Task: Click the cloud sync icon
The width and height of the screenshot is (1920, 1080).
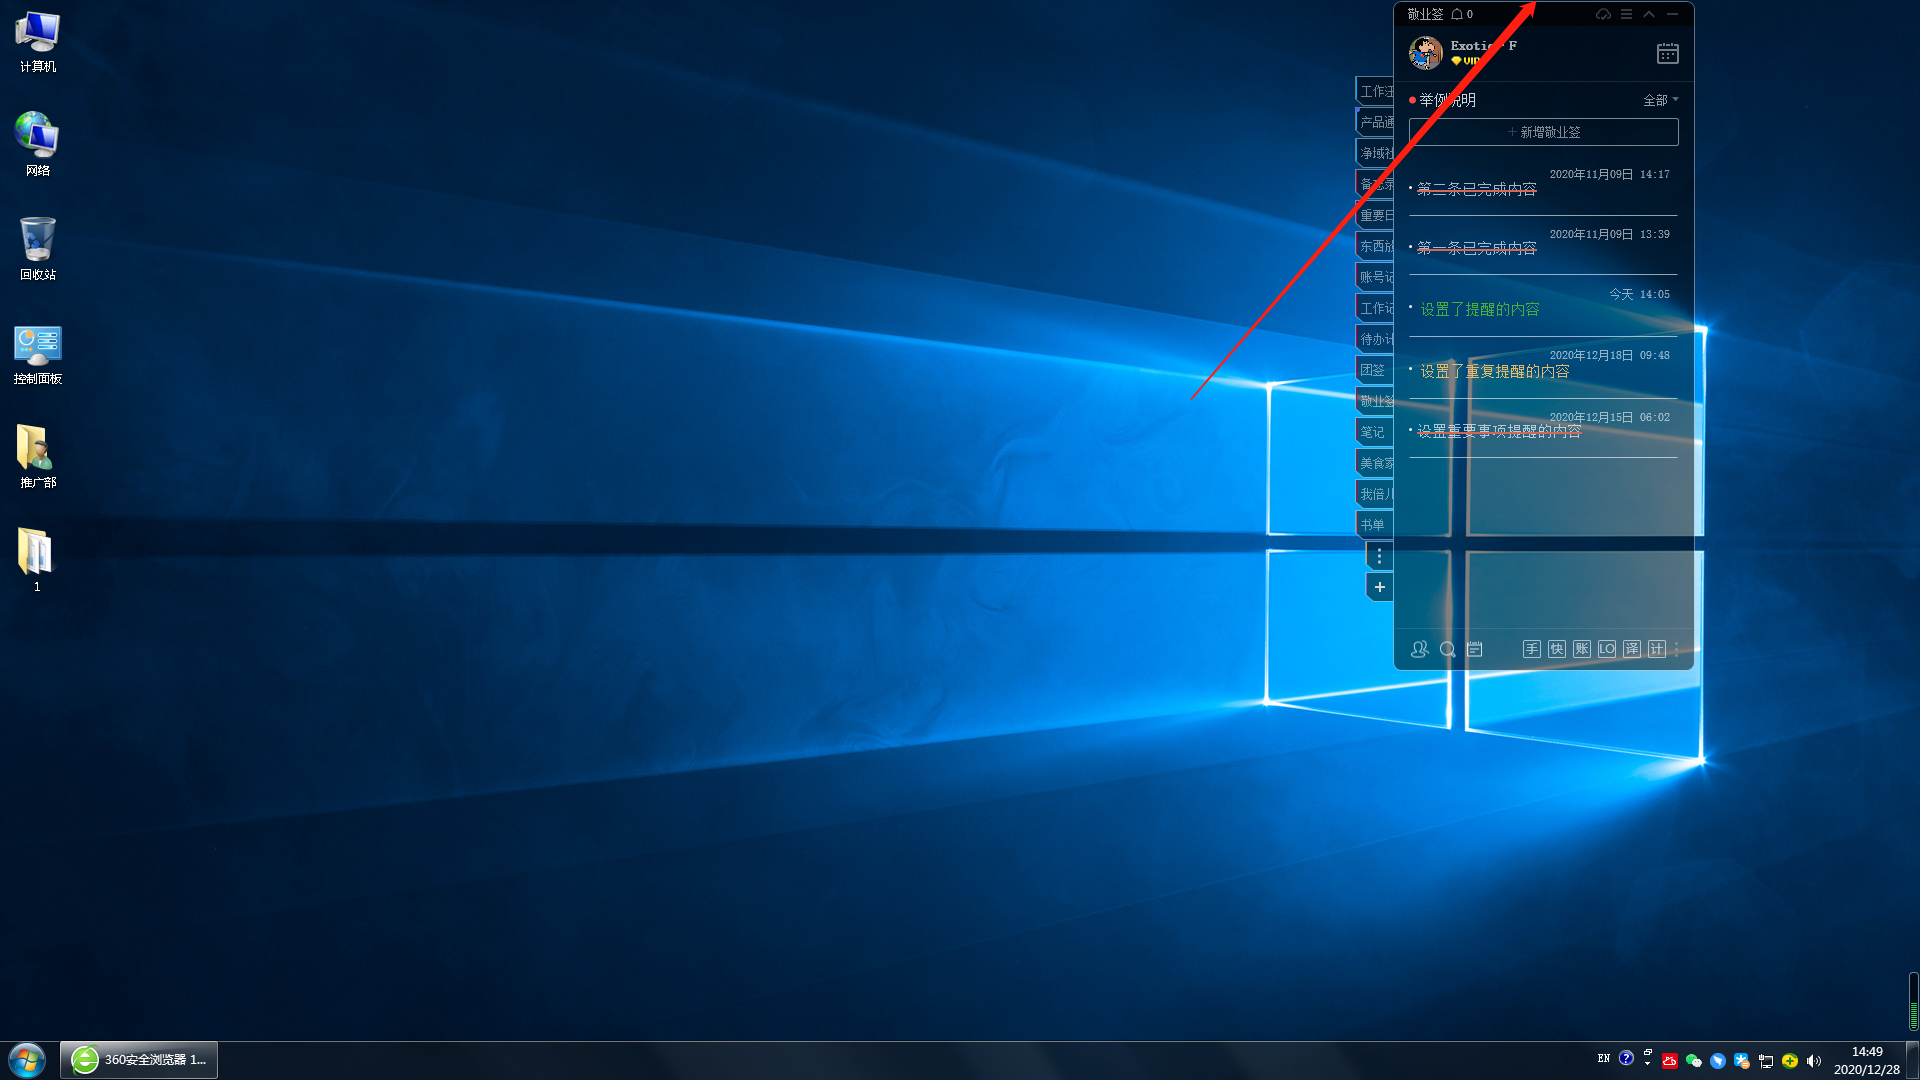Action: 1603,14
